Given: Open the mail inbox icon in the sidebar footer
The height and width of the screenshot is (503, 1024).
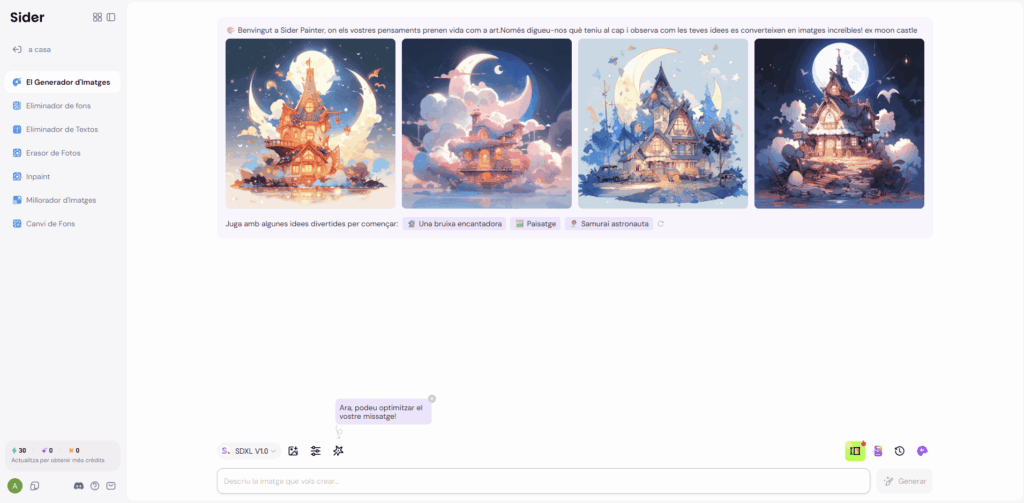Looking at the screenshot, I should 111,486.
